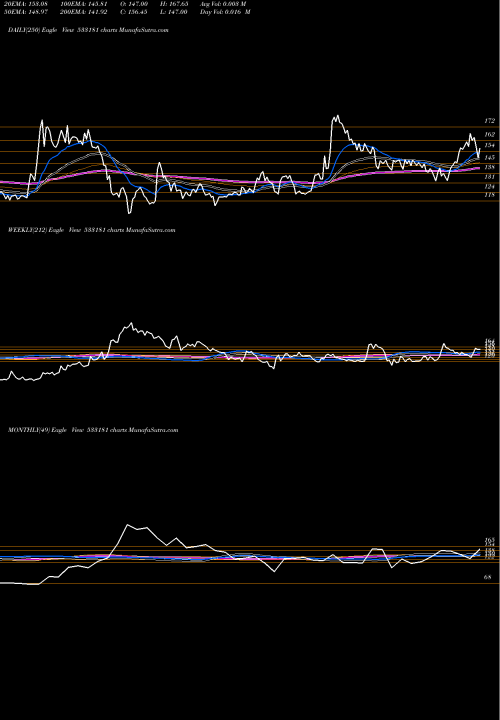Click the WEEKLY(212) chart title
This screenshot has height=720, width=500.
pos(91,230)
